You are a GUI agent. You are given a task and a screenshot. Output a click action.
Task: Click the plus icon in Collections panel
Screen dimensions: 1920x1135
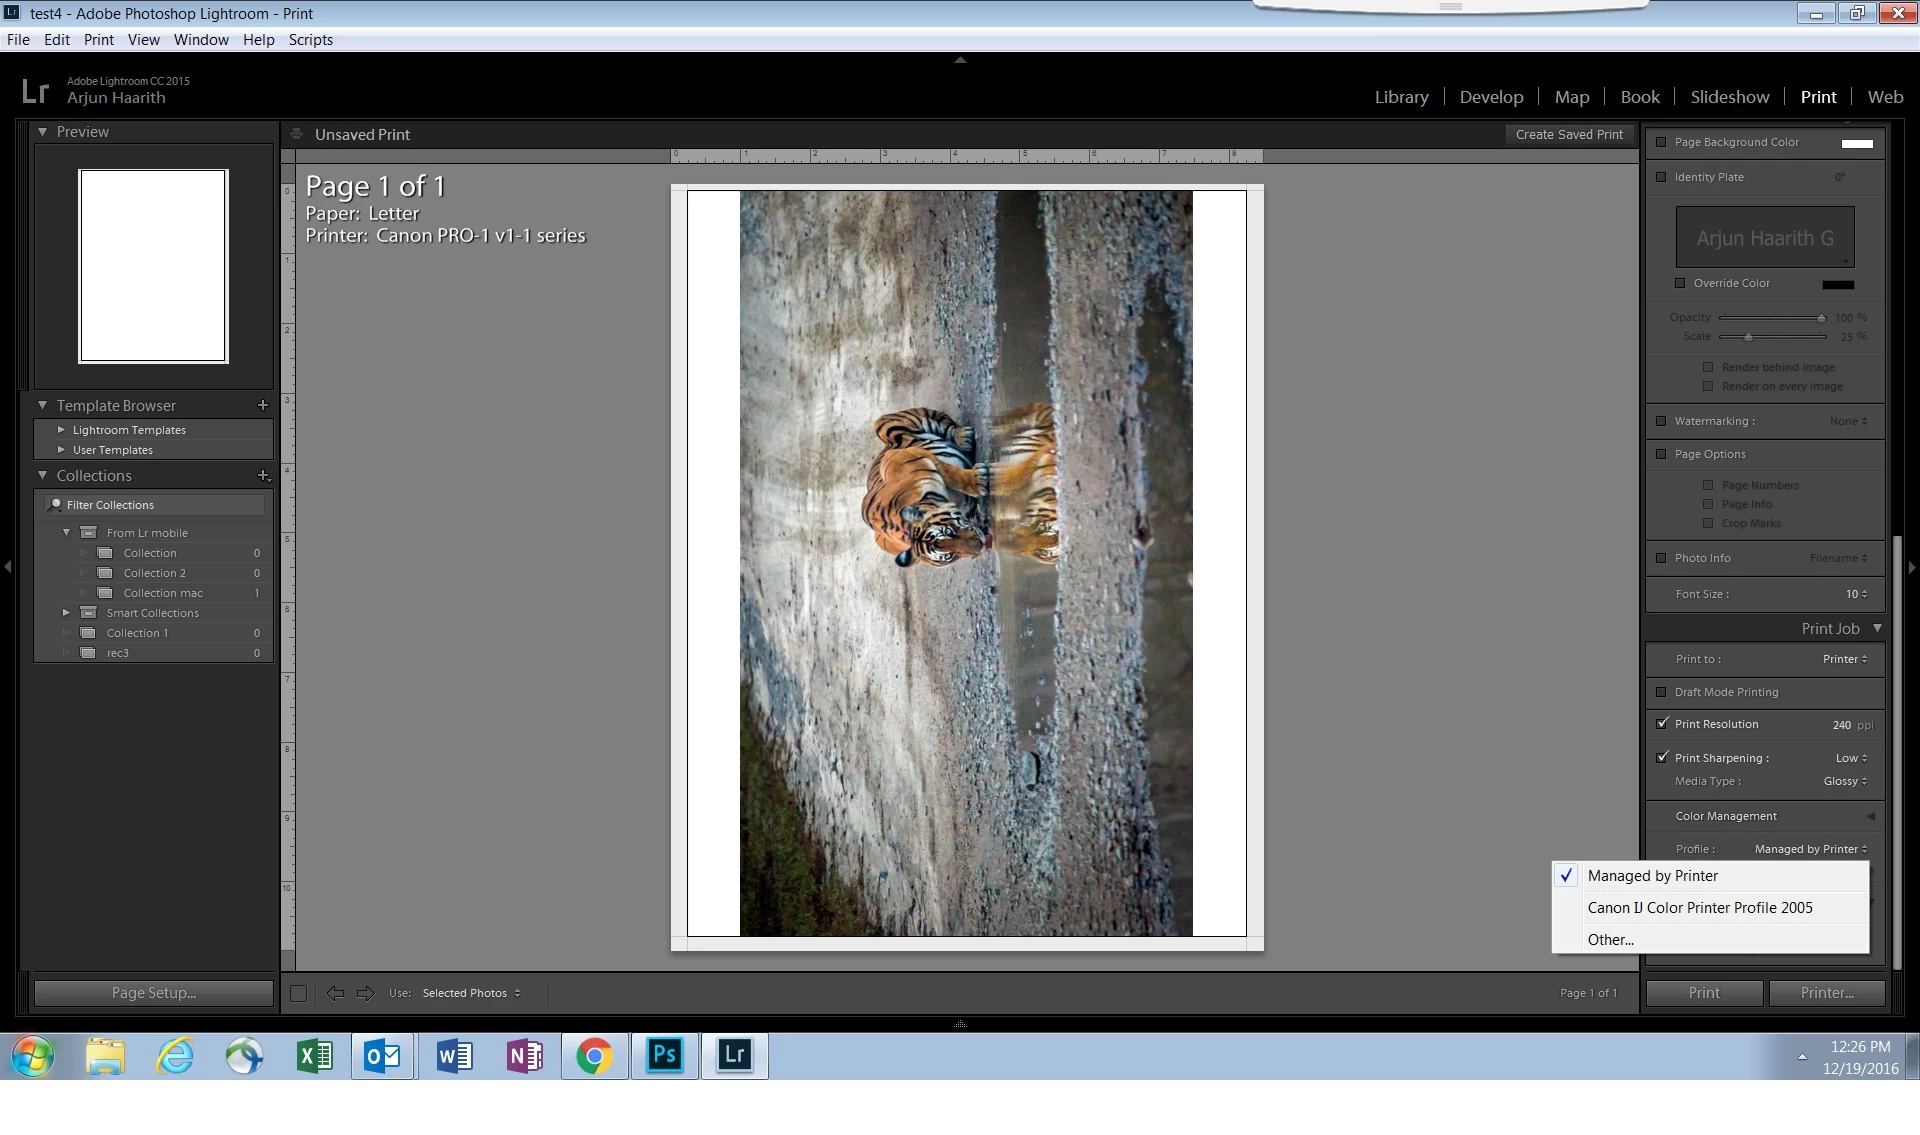click(263, 475)
